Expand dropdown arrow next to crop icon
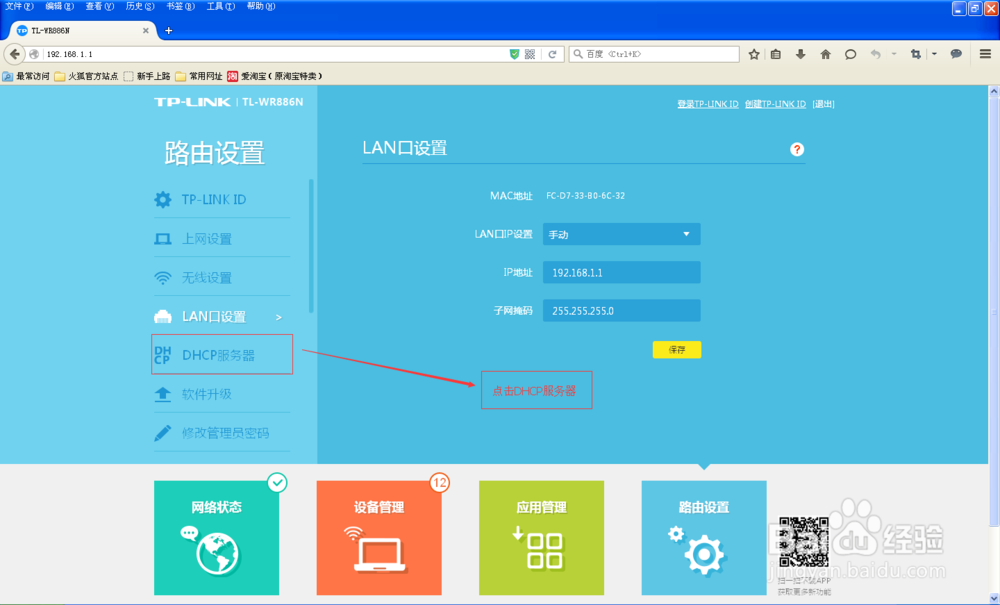Screen dimensions: 1000x605 tap(934, 54)
